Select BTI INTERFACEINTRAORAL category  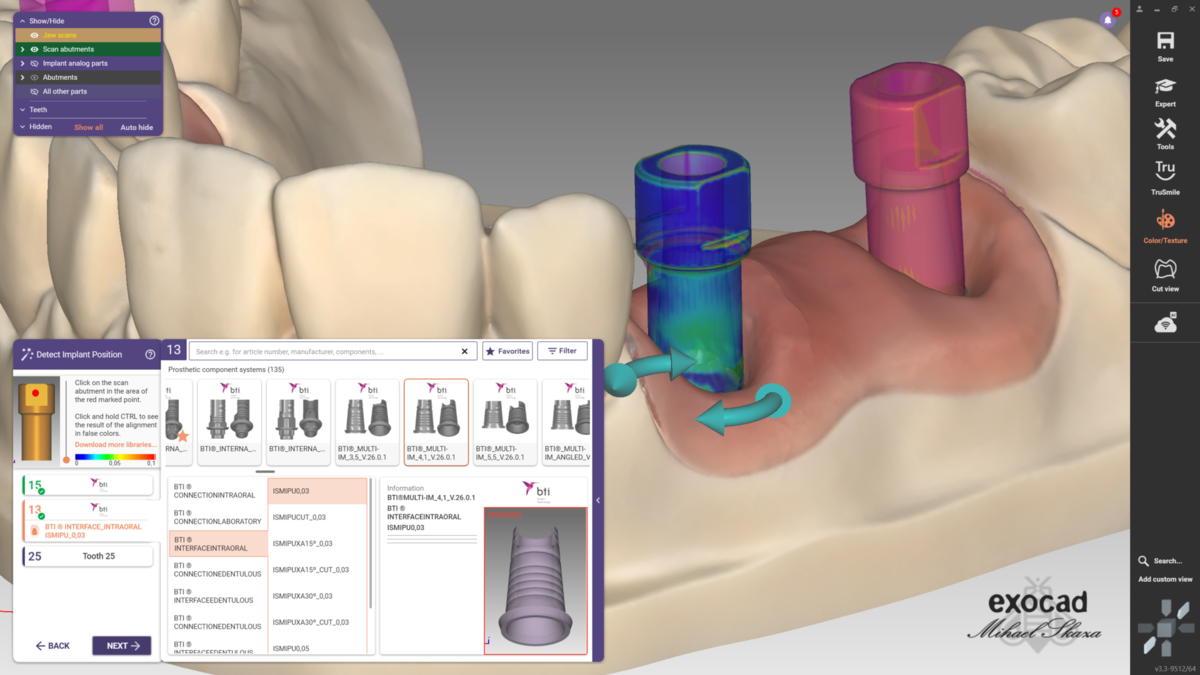(x=217, y=543)
